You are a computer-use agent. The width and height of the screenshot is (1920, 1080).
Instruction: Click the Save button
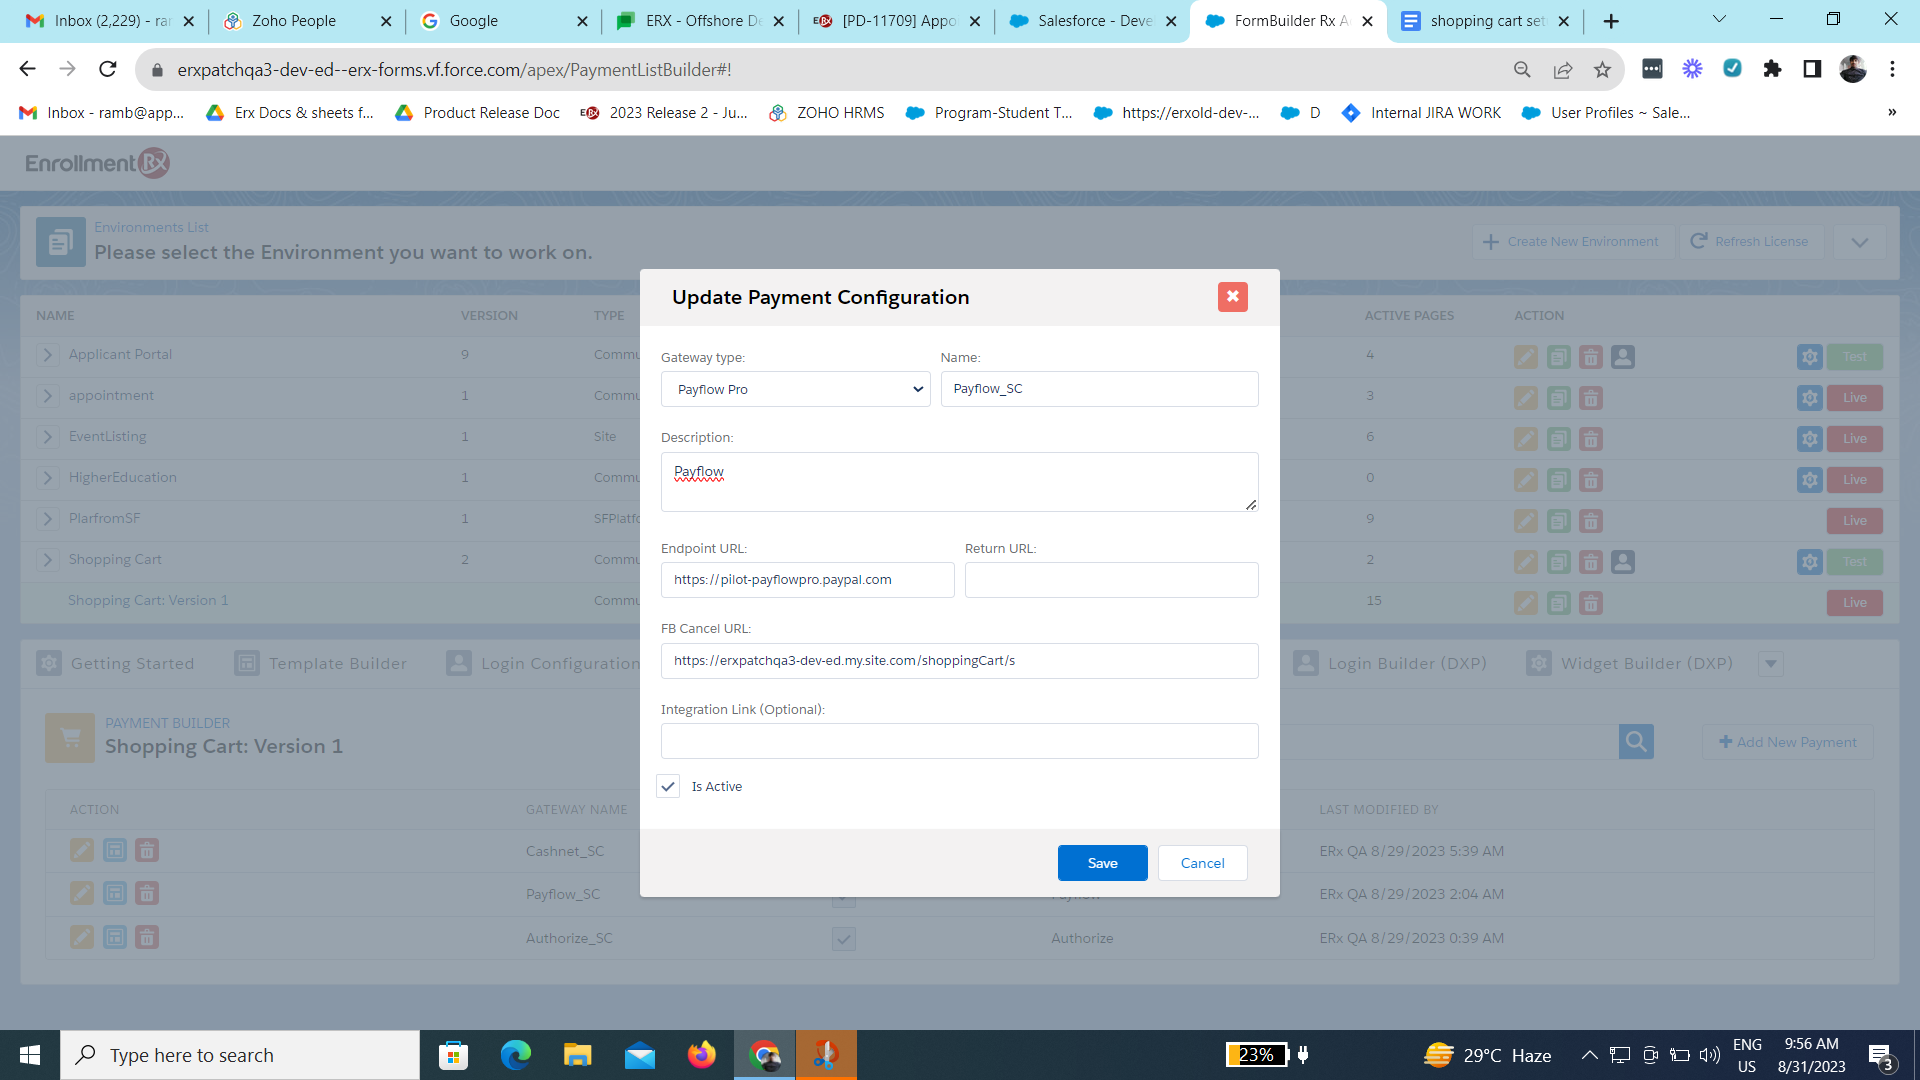pyautogui.click(x=1102, y=863)
